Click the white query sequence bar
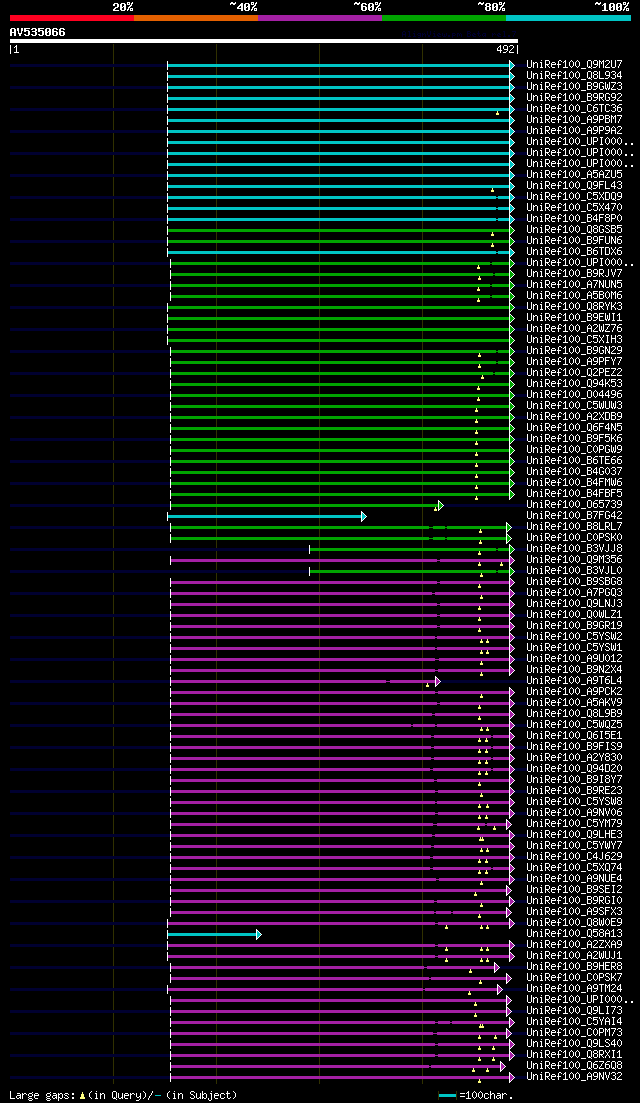The width and height of the screenshot is (640, 1103). (264, 42)
